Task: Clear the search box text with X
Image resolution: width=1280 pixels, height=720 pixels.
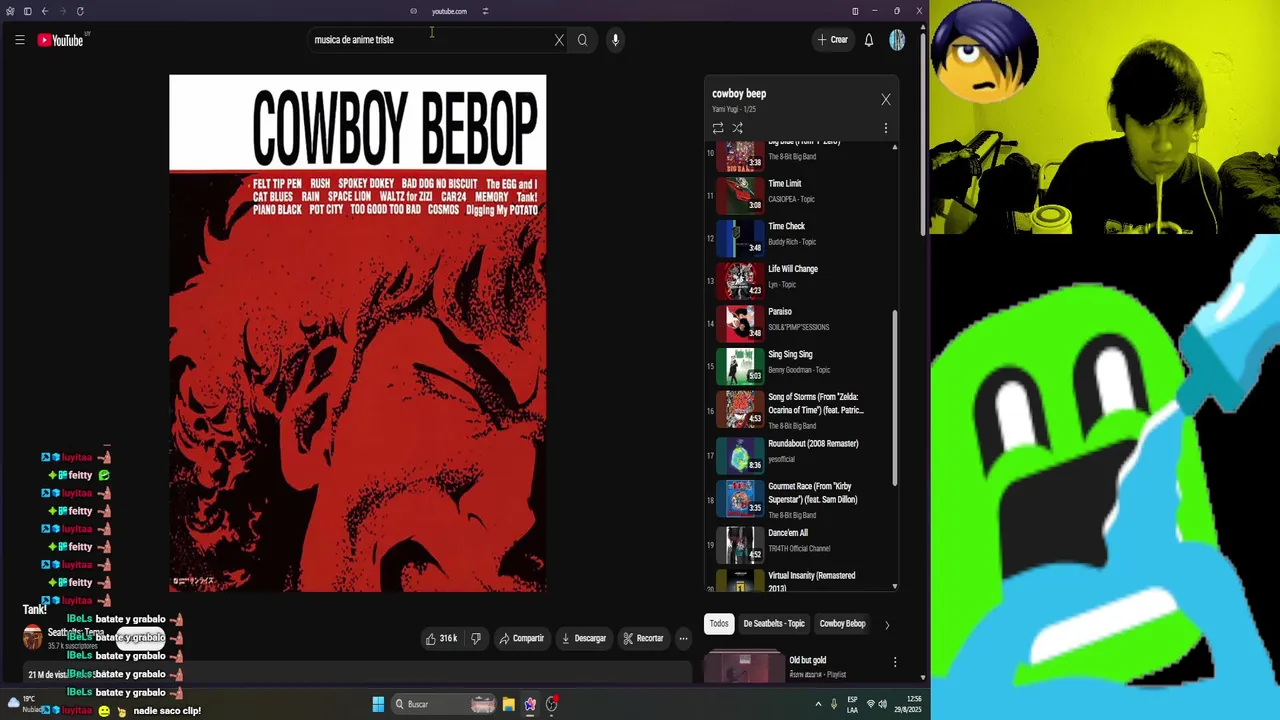Action: 559,40
